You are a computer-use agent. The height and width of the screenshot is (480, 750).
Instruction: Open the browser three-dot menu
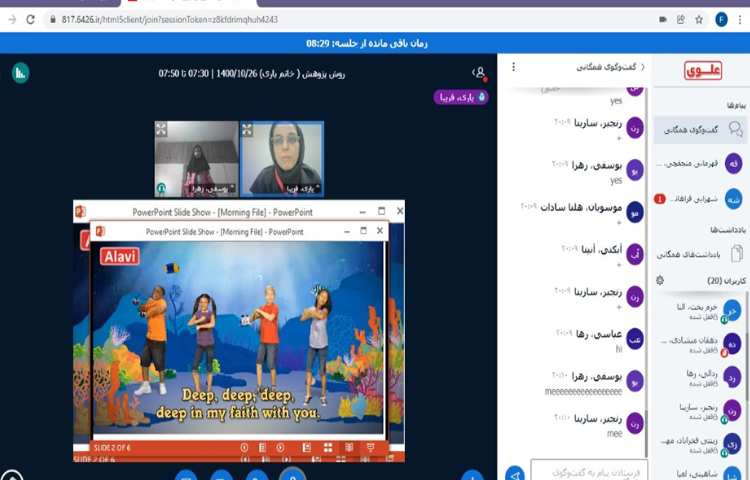(x=740, y=20)
